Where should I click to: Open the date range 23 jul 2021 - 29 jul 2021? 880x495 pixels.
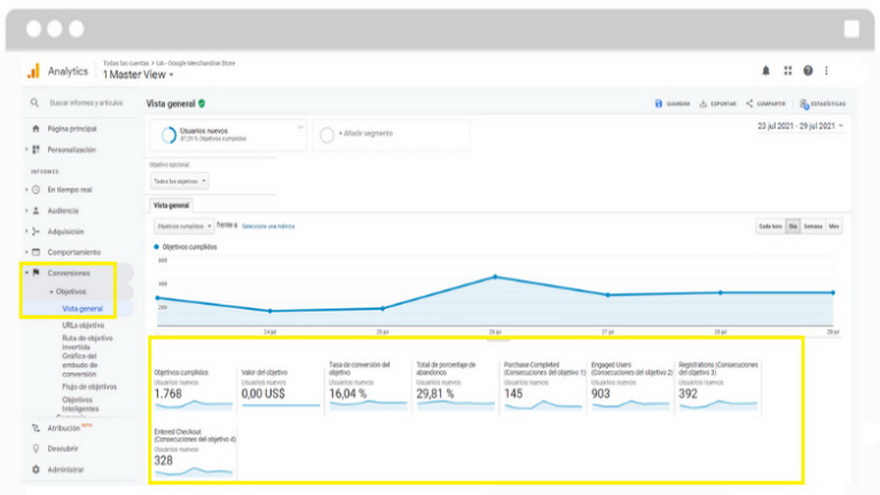click(x=800, y=126)
